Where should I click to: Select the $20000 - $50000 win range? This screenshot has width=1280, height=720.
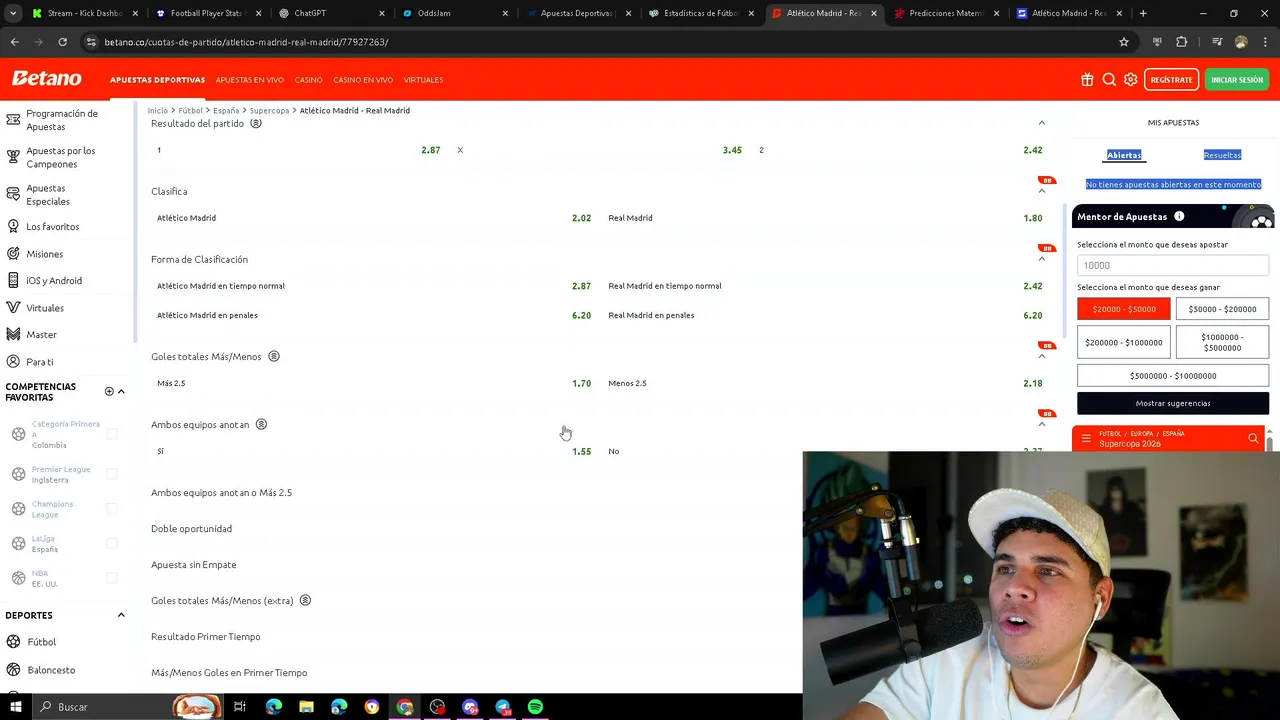coord(1124,309)
